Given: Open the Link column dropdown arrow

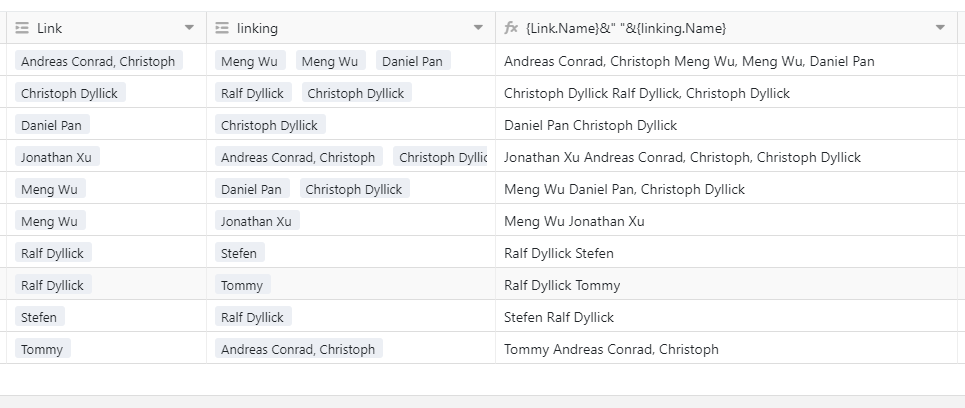Looking at the screenshot, I should pyautogui.click(x=190, y=28).
